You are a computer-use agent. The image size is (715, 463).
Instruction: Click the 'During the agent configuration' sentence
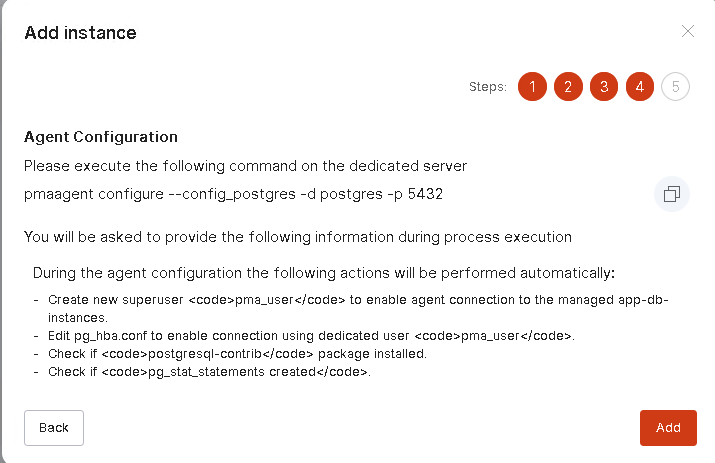click(x=324, y=272)
